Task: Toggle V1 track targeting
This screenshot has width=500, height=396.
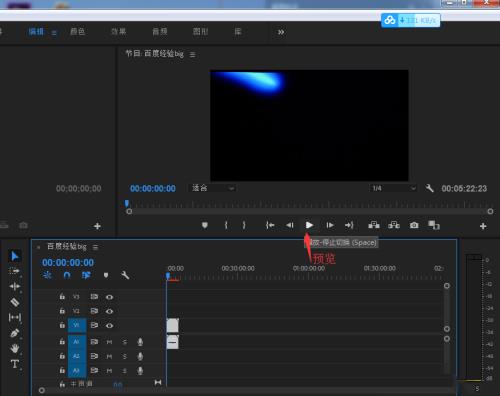Action: (x=77, y=325)
